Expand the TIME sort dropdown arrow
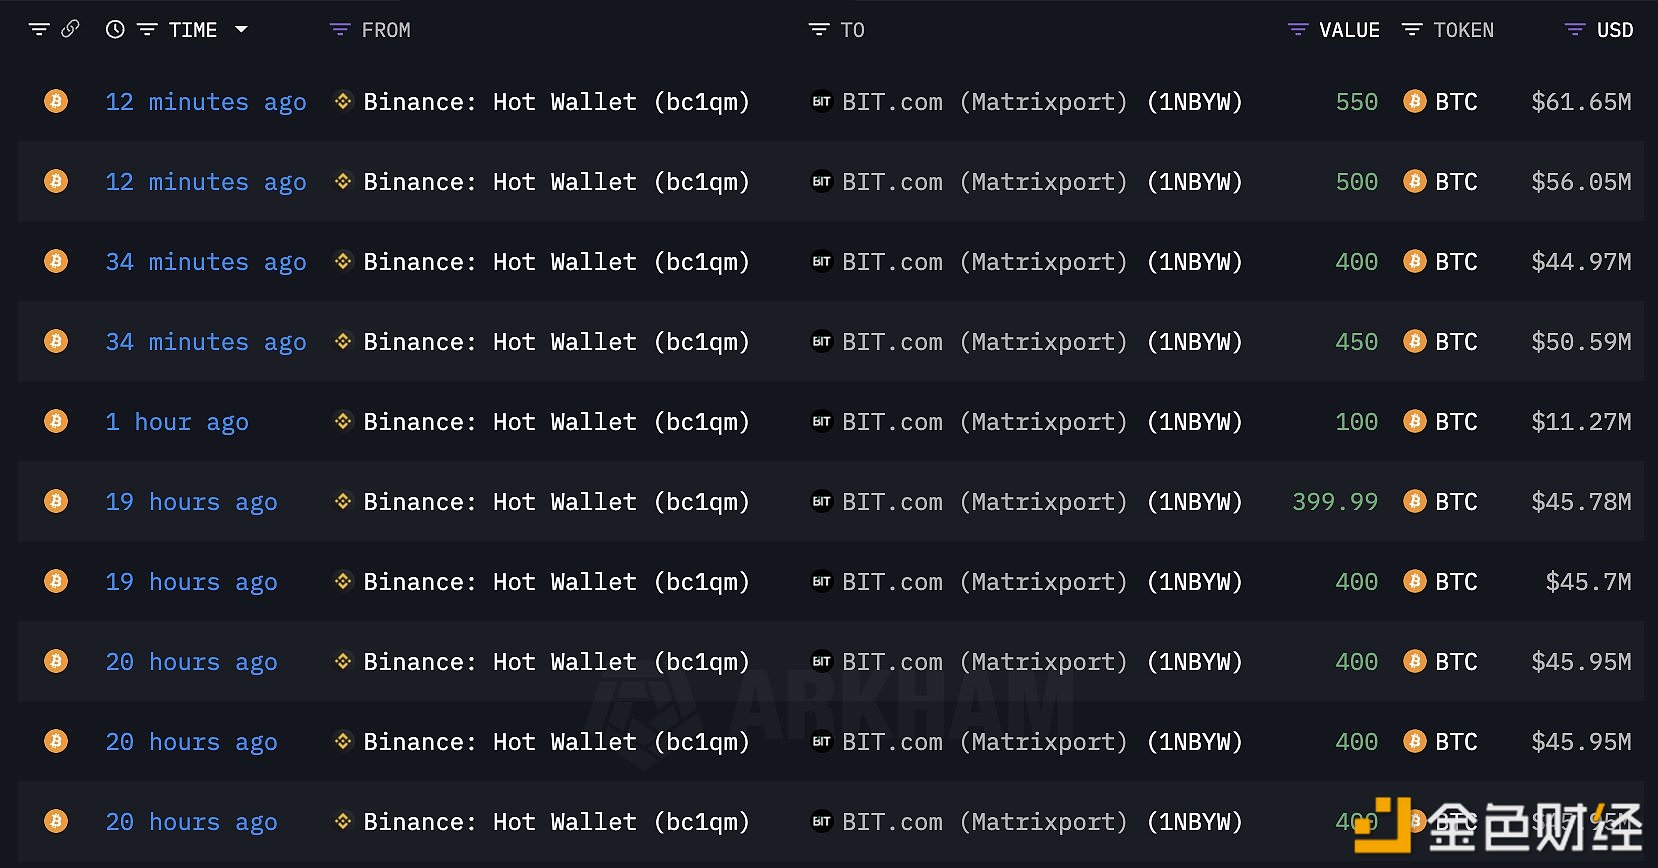This screenshot has height=868, width=1658. (x=241, y=30)
